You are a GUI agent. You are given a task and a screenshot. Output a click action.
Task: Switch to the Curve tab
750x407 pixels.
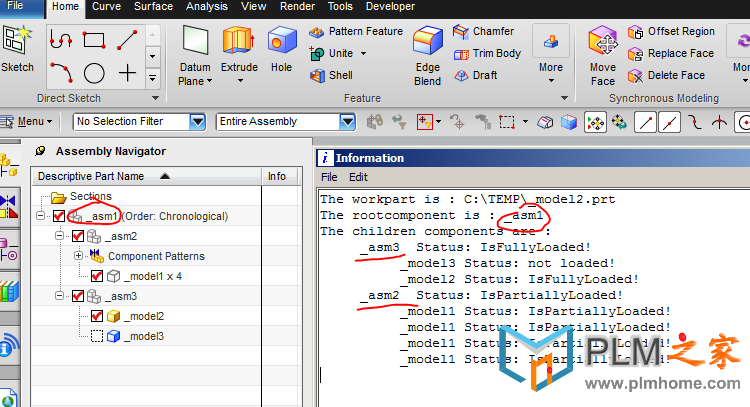point(106,7)
